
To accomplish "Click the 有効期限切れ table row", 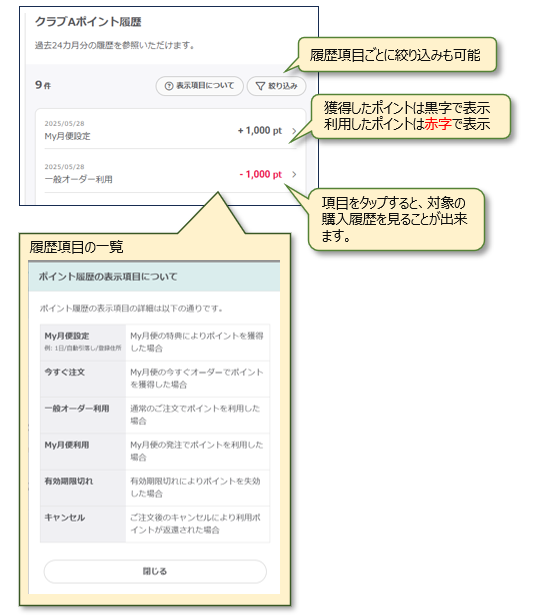I will [x=155, y=488].
